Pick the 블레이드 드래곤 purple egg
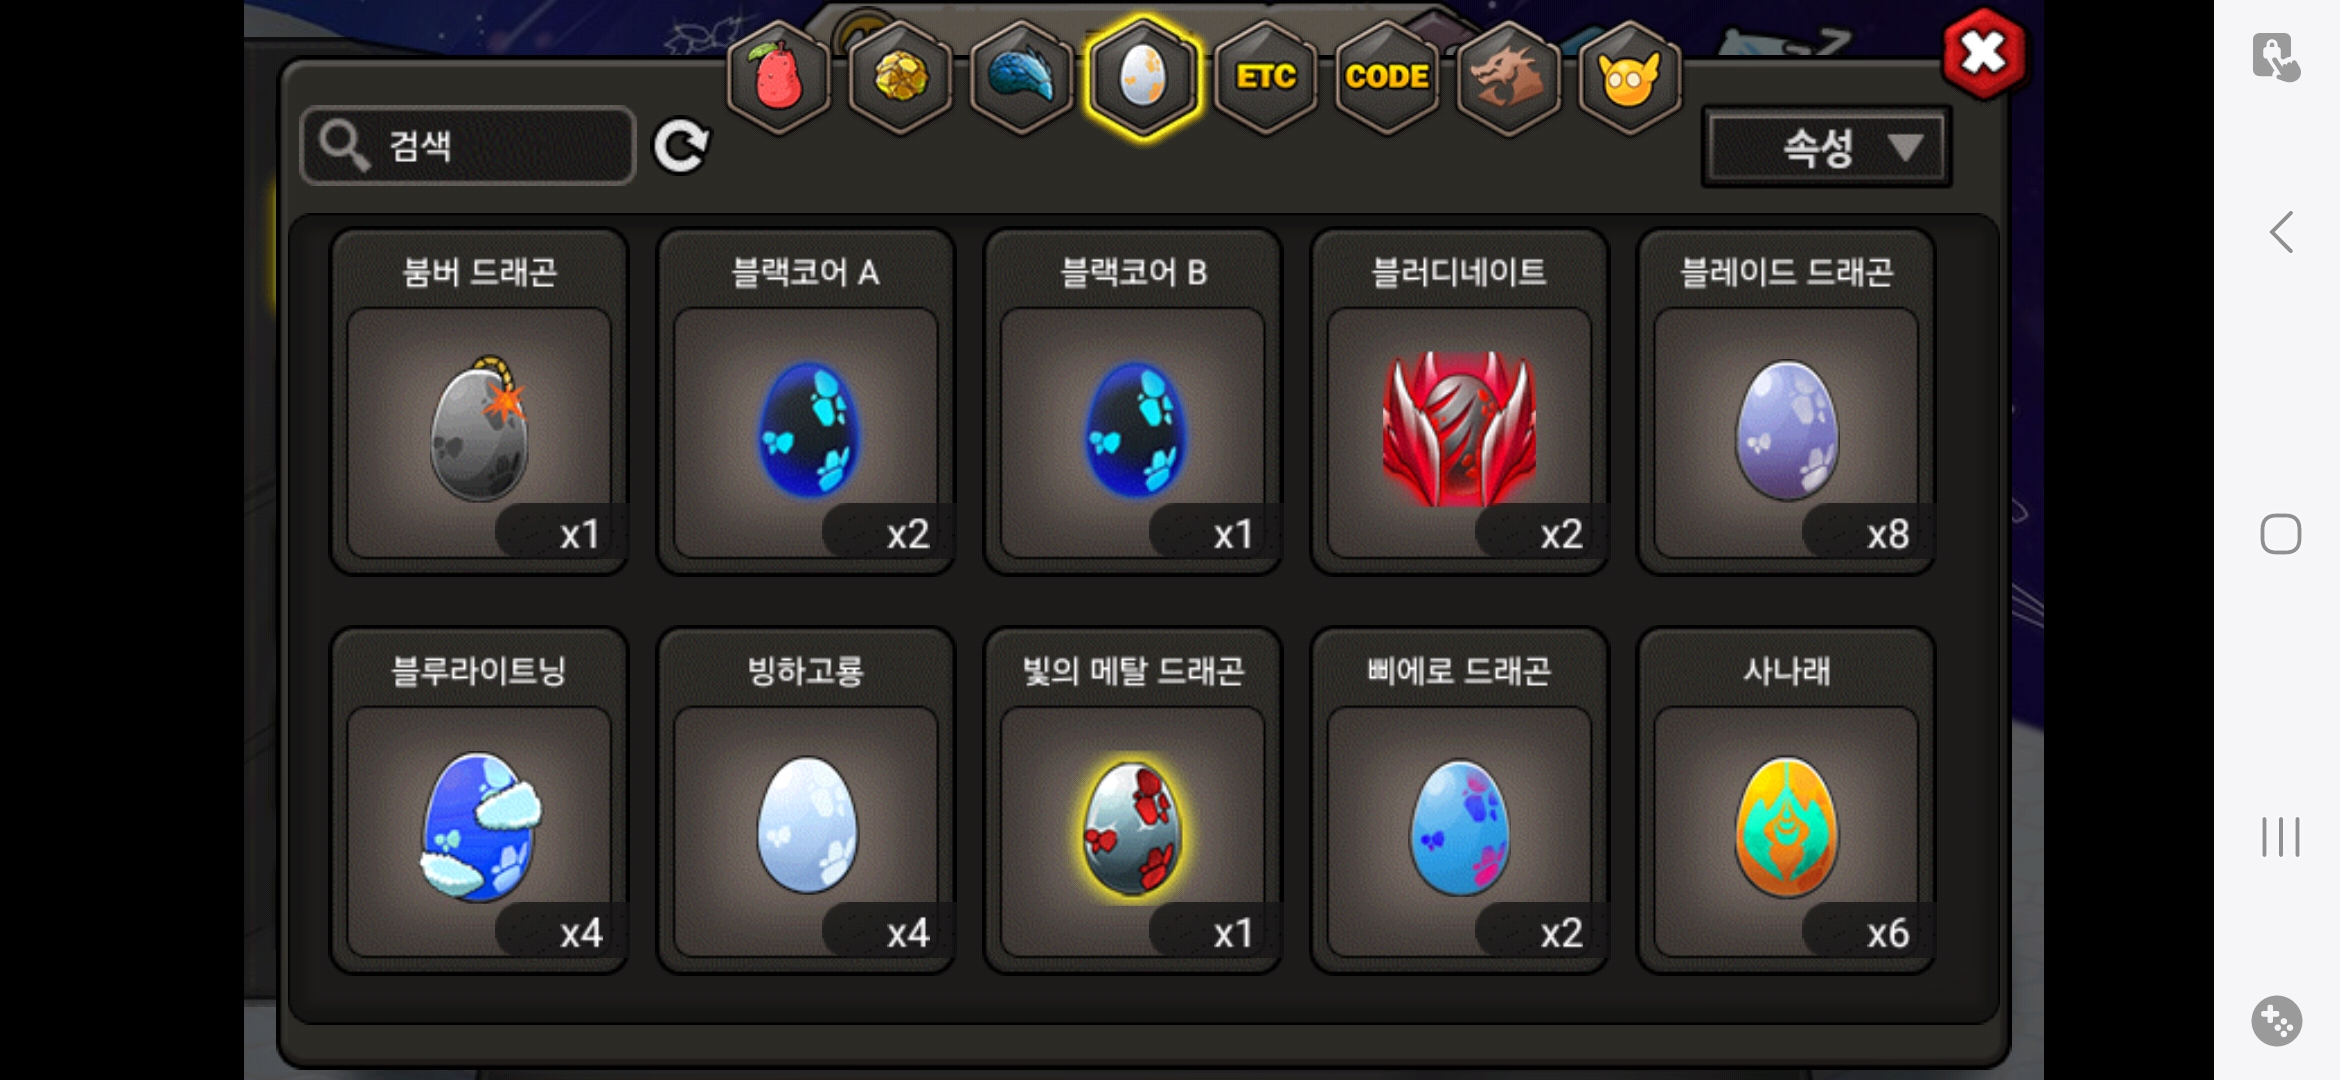 [1786, 403]
